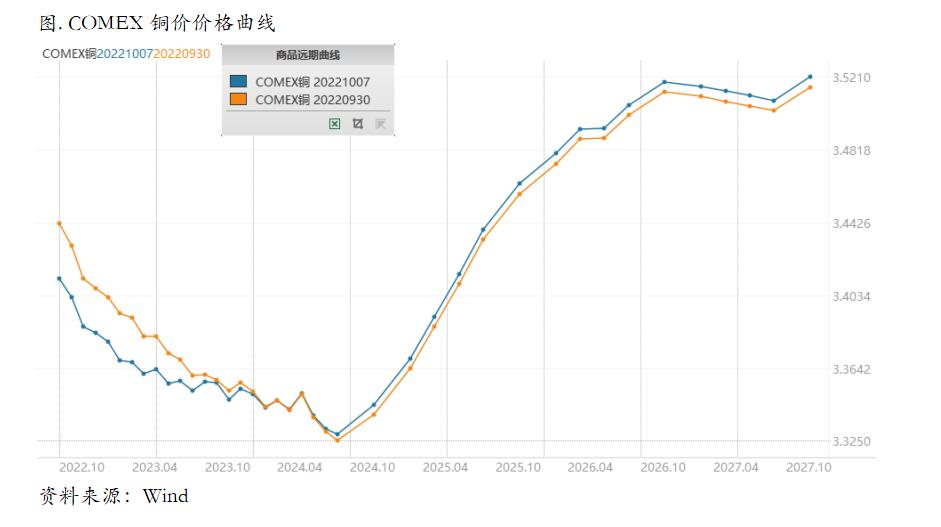Click the 2026.04 x-axis label
The width and height of the screenshot is (941, 527).
click(590, 467)
